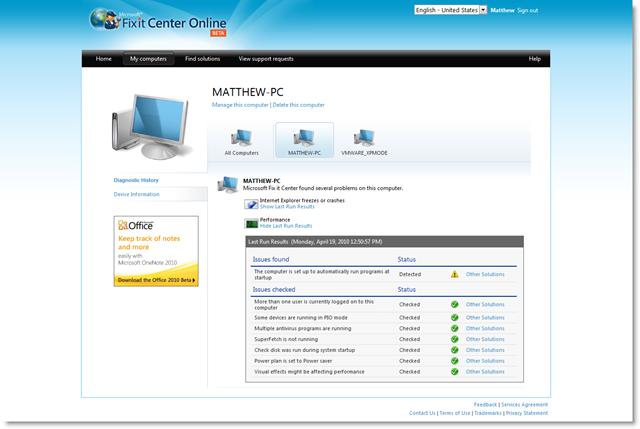Show Last Run Results for Internet Explorer
This screenshot has height=429, width=640.
[287, 206]
